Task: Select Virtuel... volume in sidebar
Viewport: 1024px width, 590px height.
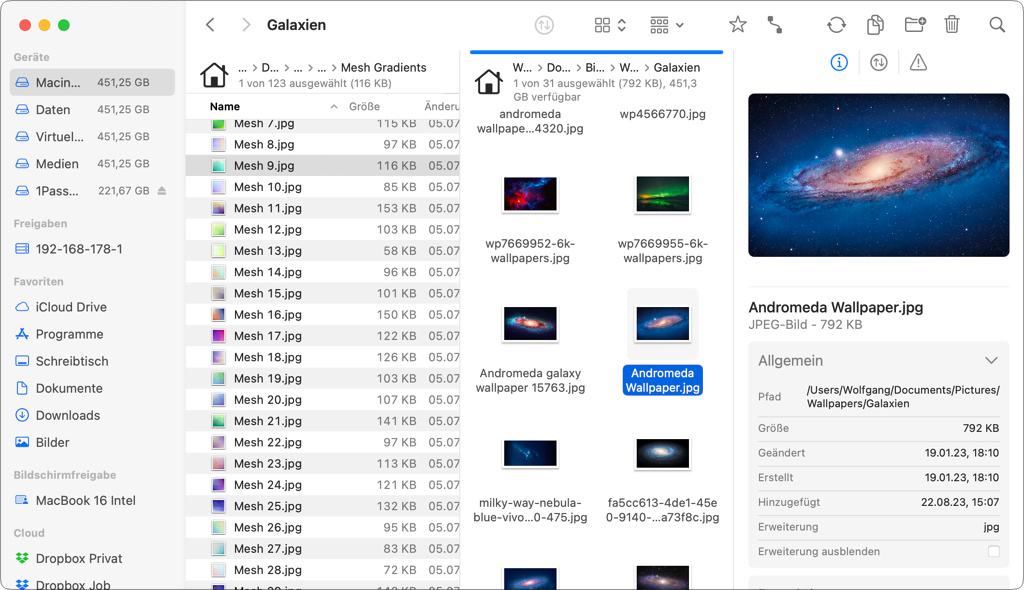Action: tap(92, 137)
